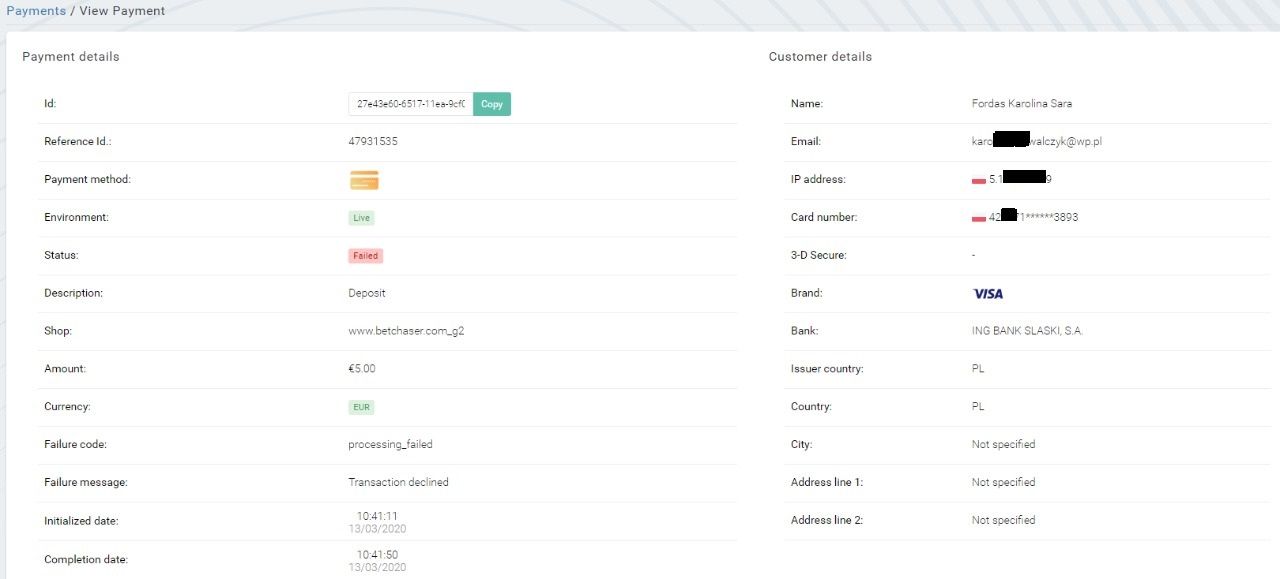Click the EUR currency badge

tap(361, 408)
